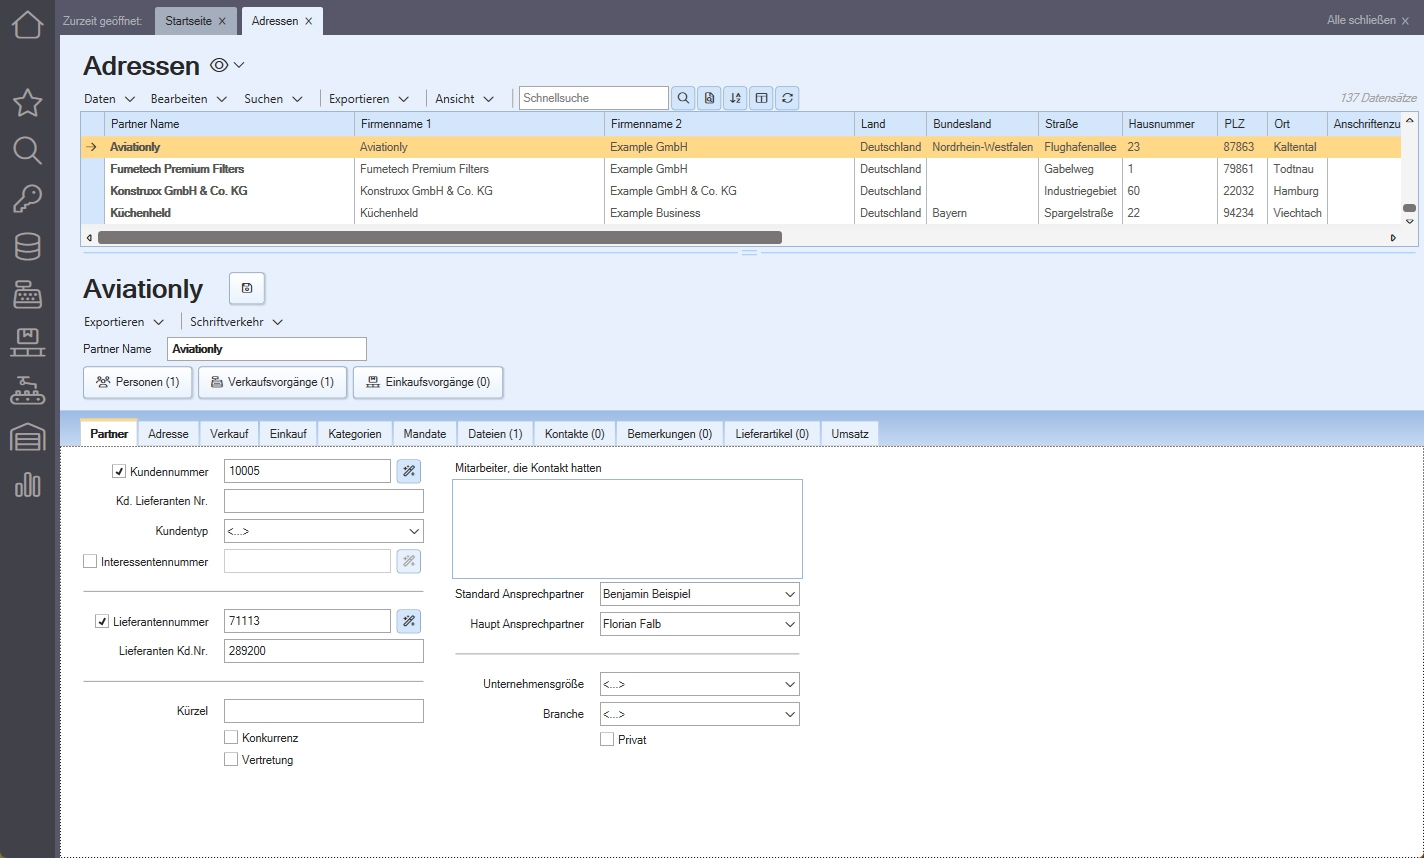Open favorites via the star sidebar icon
1424x858 pixels.
point(27,102)
